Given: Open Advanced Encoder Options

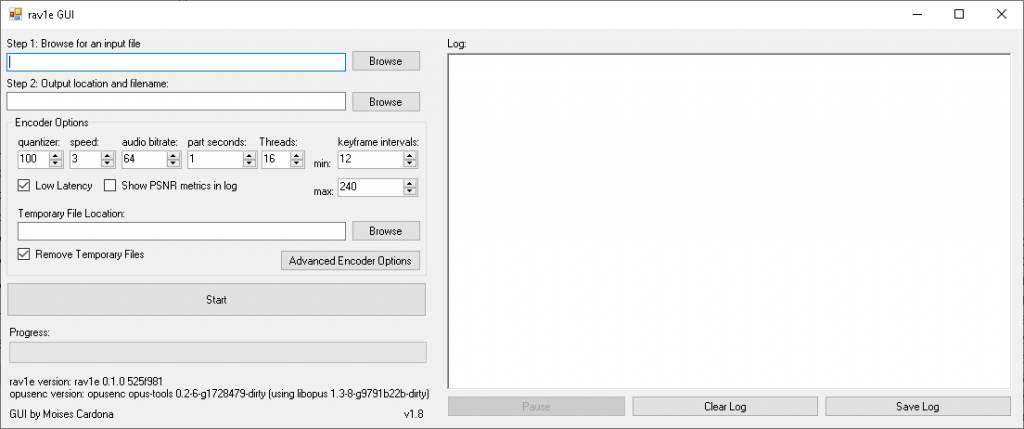Looking at the screenshot, I should point(350,261).
